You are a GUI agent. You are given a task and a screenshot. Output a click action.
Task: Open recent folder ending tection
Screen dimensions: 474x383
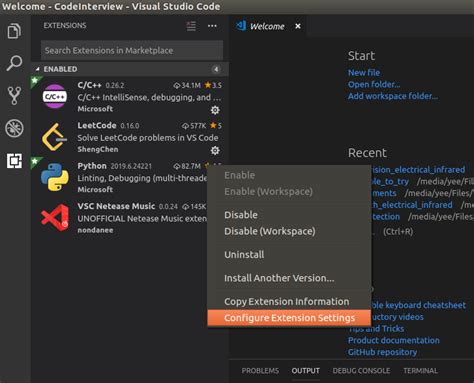pos(385,217)
